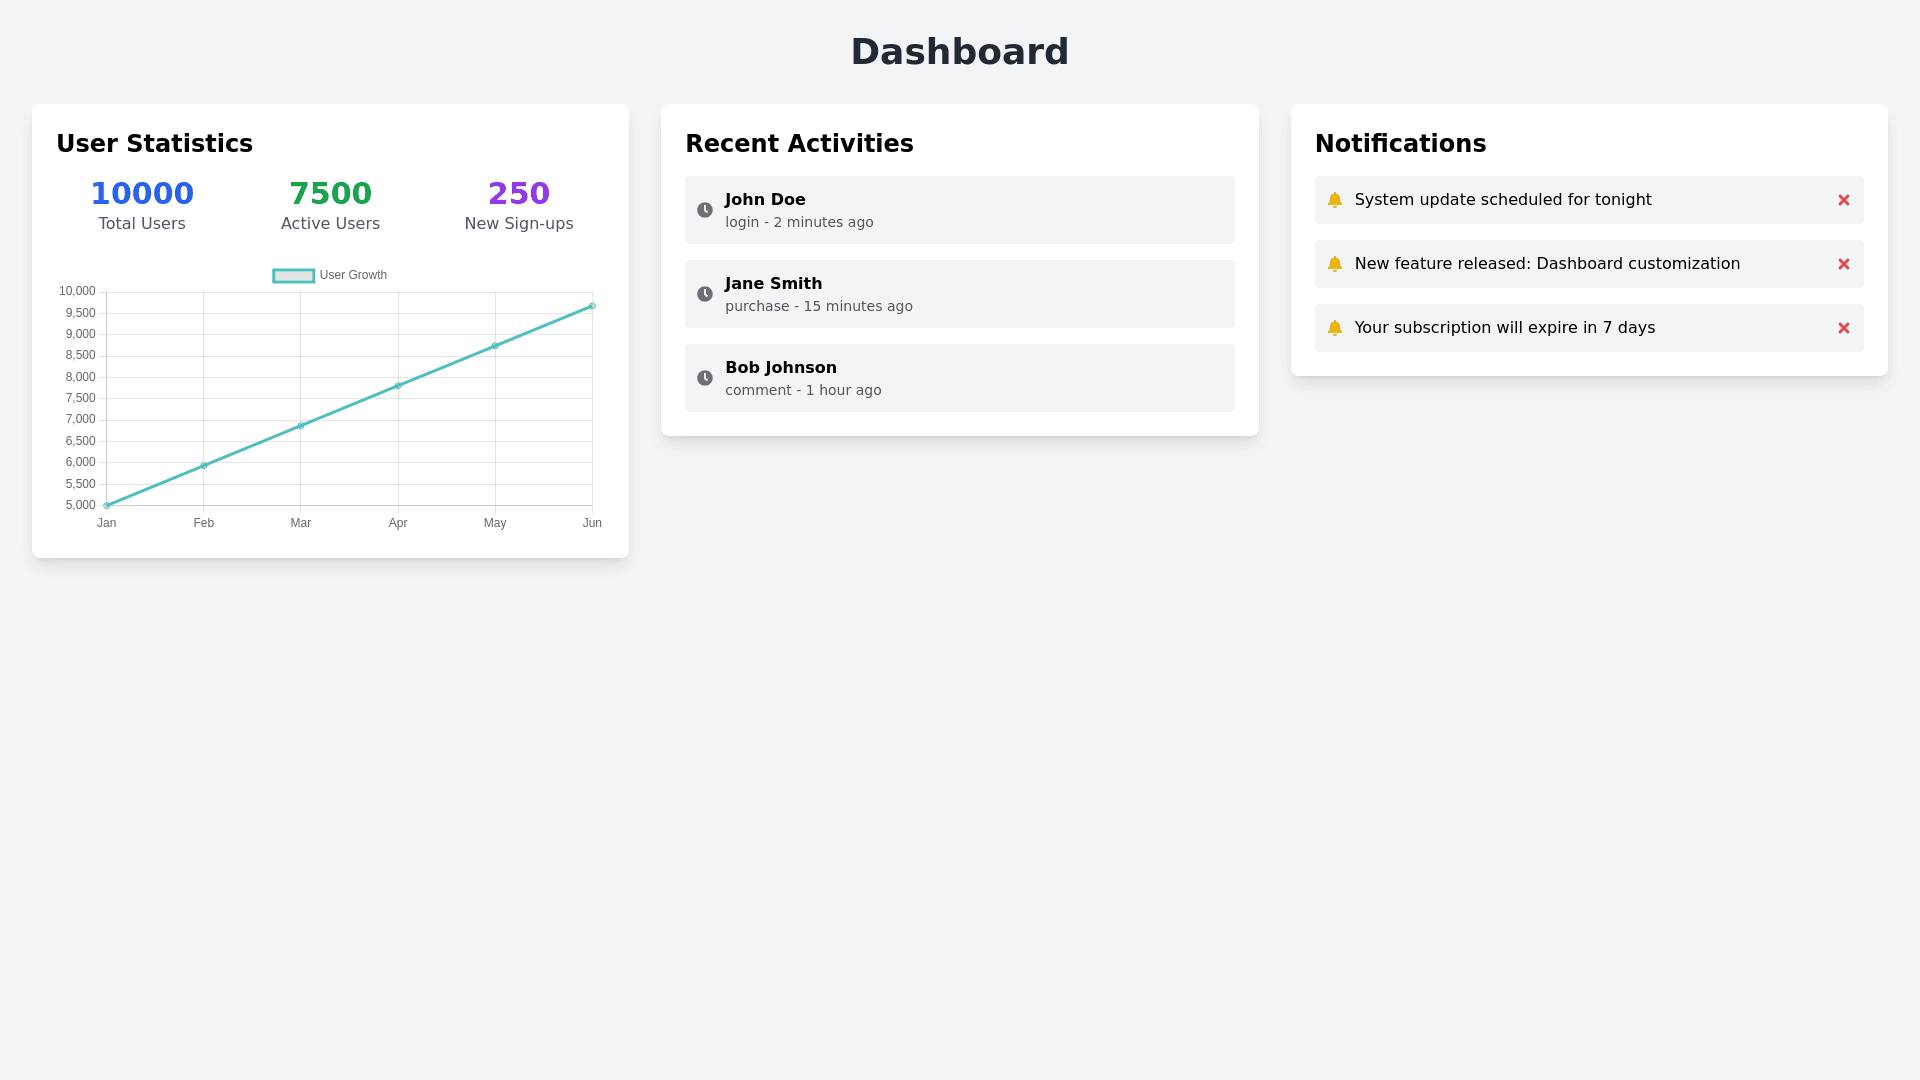Viewport: 1920px width, 1080px height.
Task: Toggle the User Growth legend swatch
Action: [x=293, y=276]
